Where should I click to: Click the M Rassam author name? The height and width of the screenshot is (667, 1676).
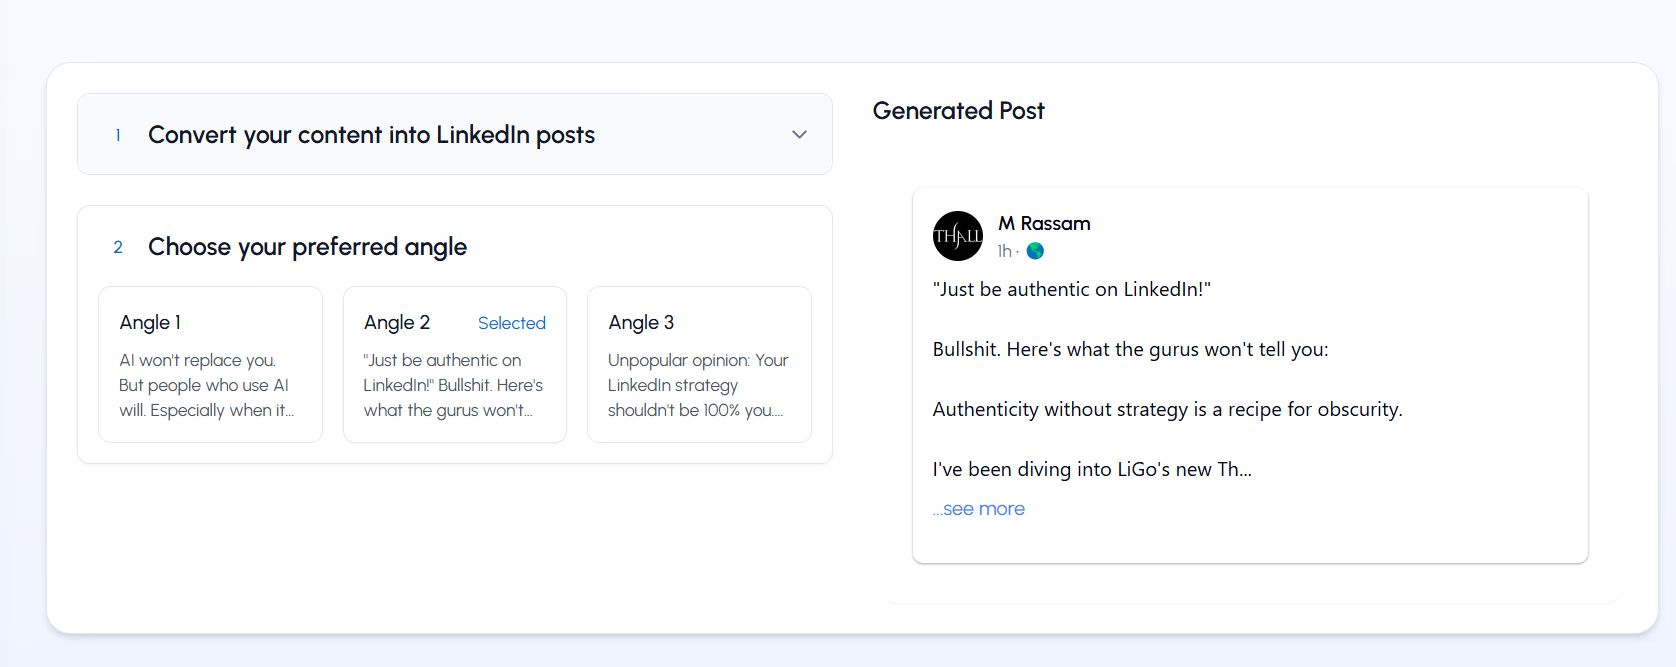(x=1044, y=223)
